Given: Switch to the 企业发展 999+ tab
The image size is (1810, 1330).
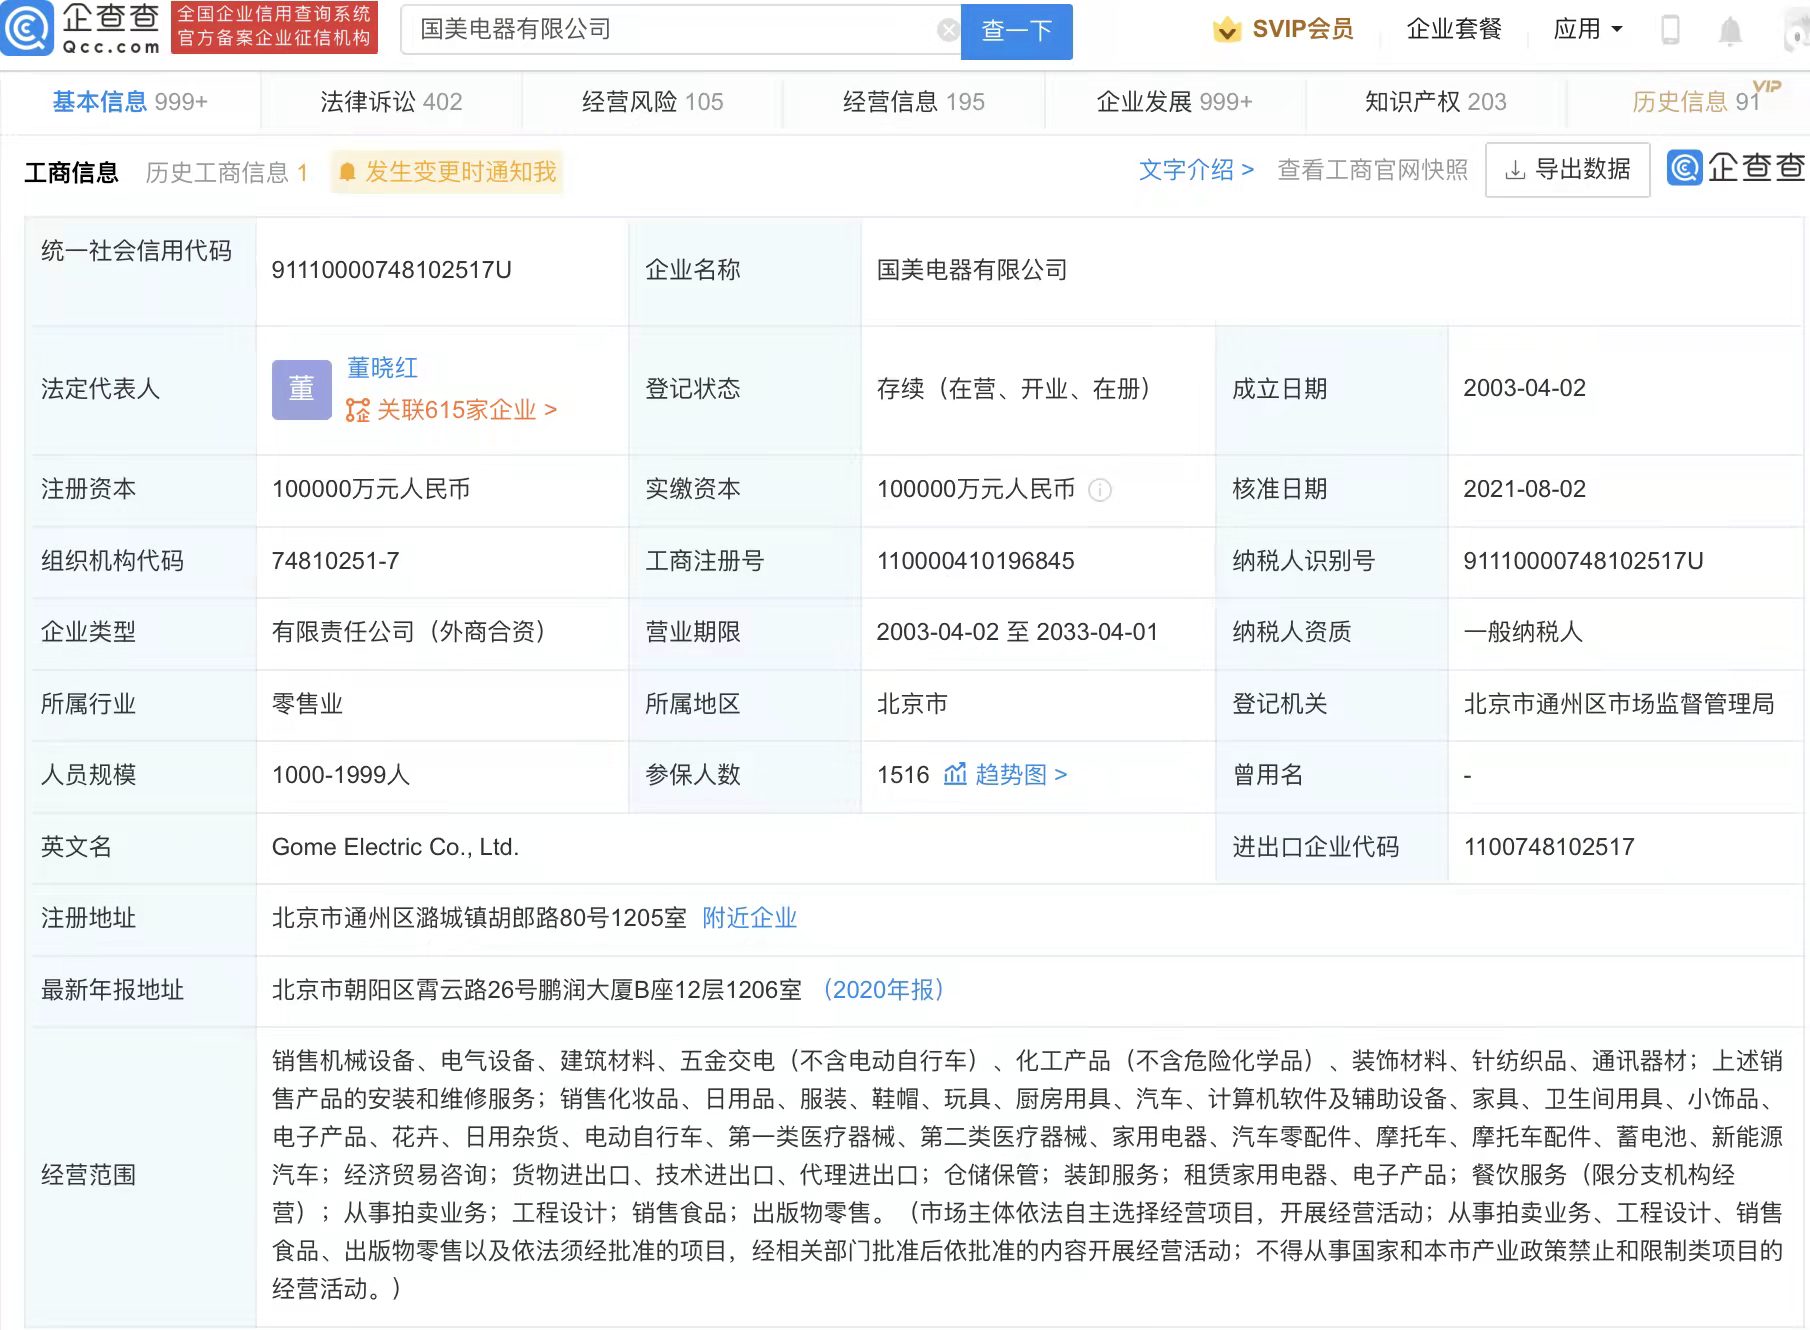Looking at the screenshot, I should pos(1174,101).
